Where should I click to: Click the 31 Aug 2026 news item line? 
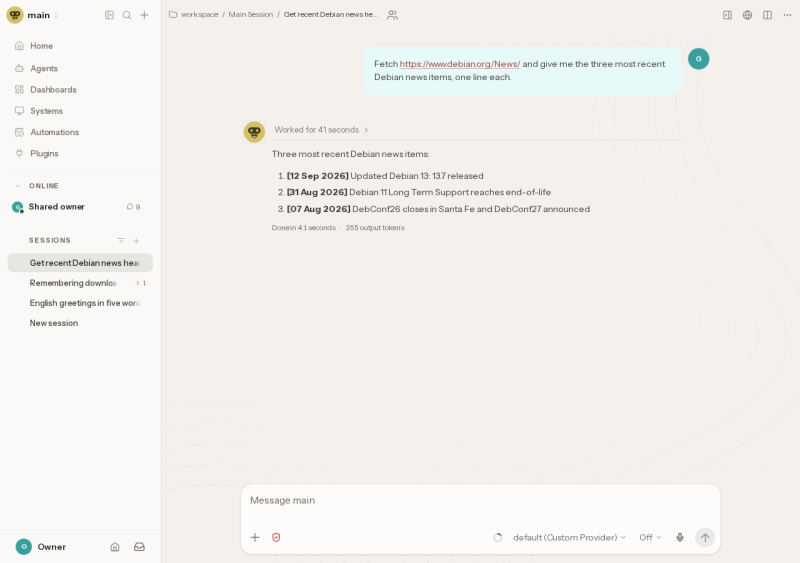[419, 192]
